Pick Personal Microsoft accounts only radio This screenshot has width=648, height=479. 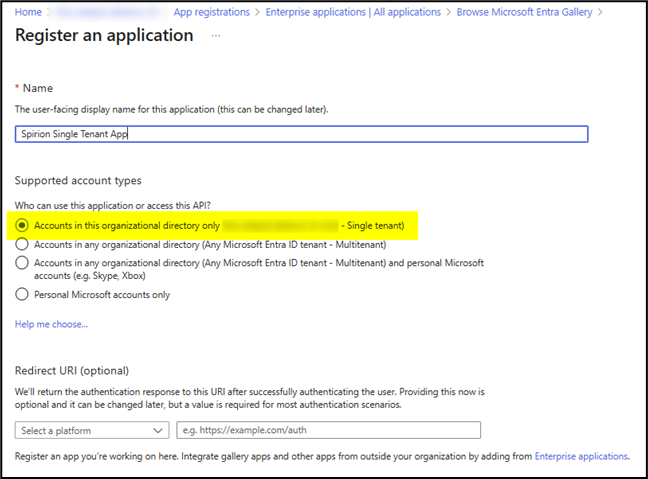point(23,295)
